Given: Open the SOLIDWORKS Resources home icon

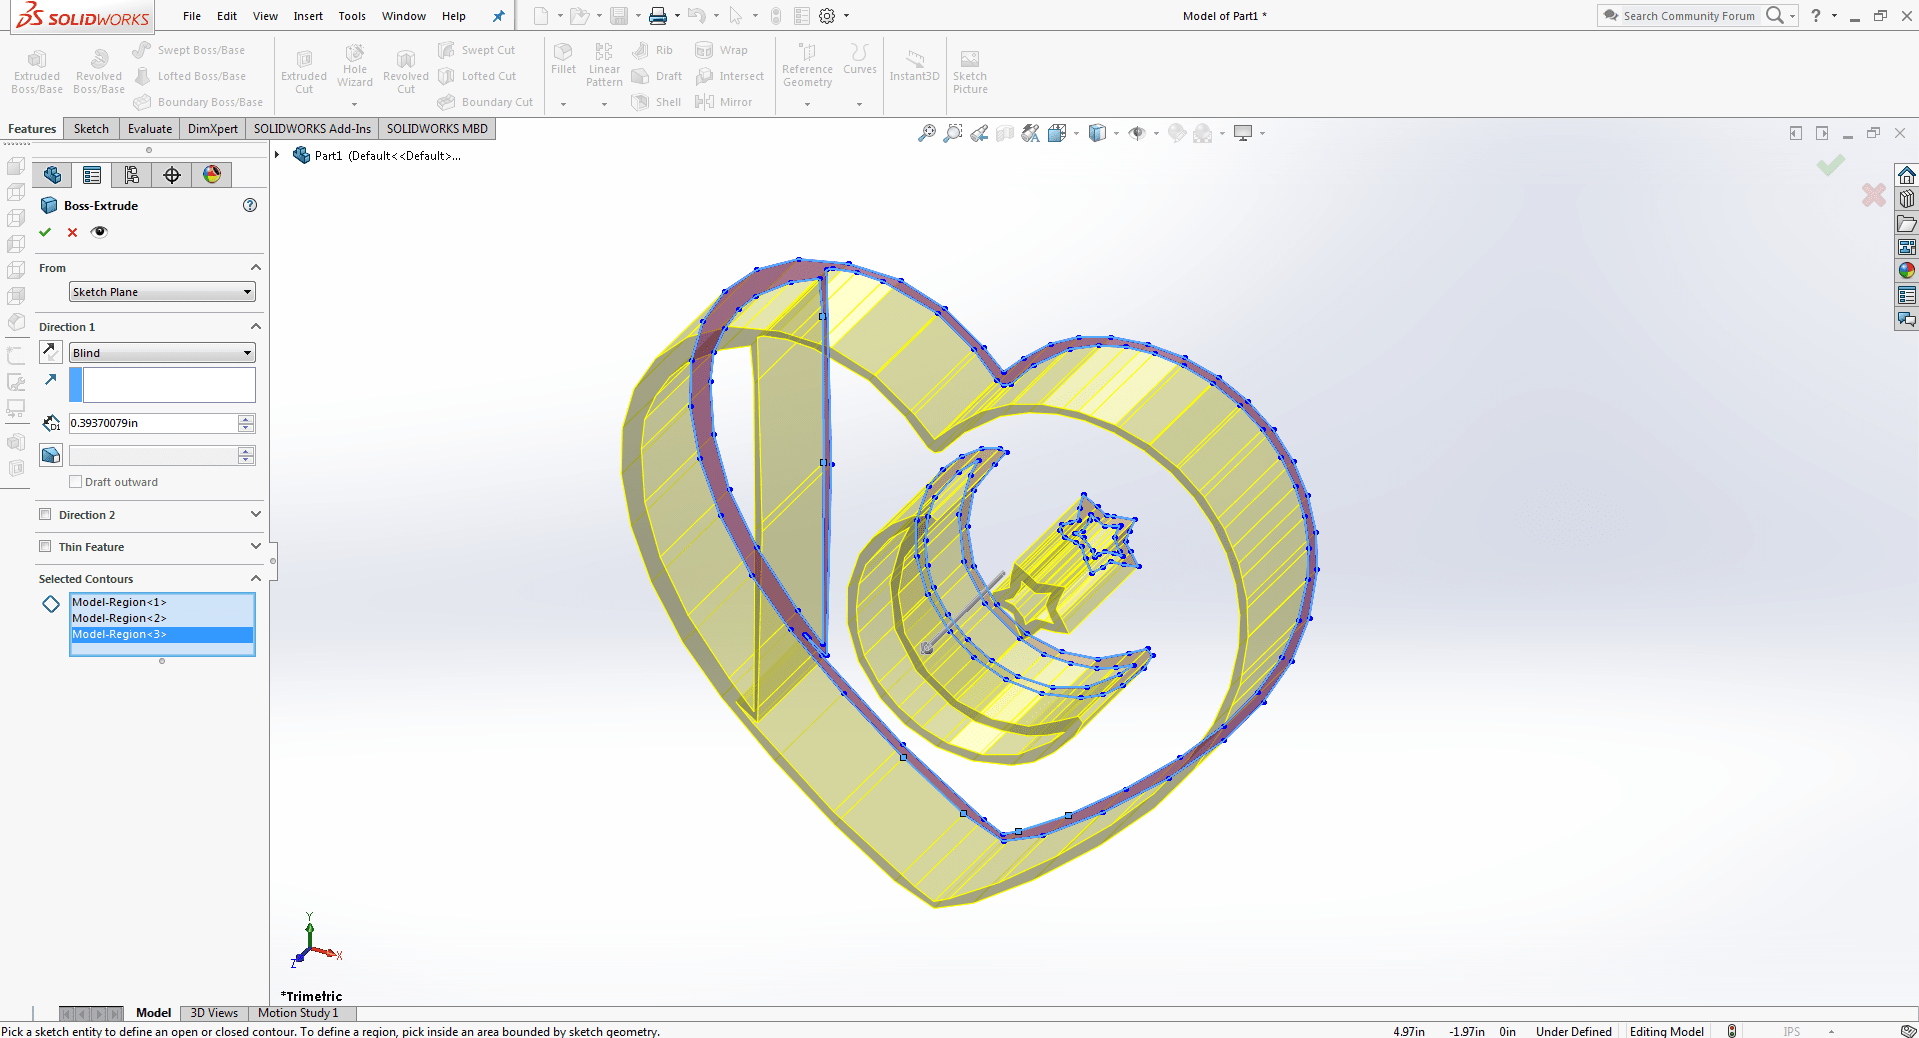Looking at the screenshot, I should pyautogui.click(x=1906, y=175).
